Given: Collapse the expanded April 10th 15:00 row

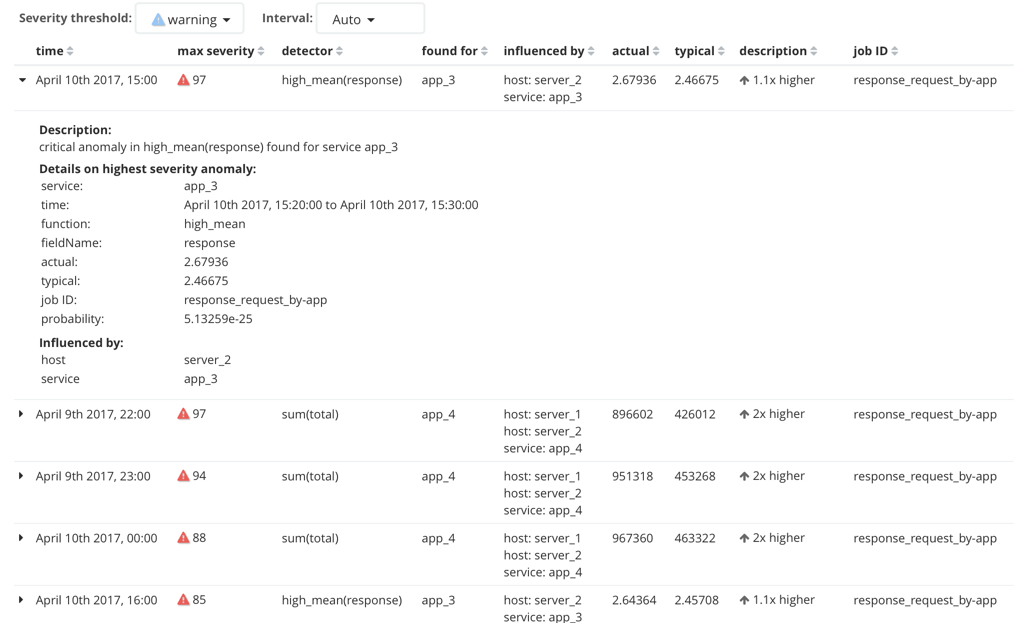Looking at the screenshot, I should pyautogui.click(x=22, y=80).
